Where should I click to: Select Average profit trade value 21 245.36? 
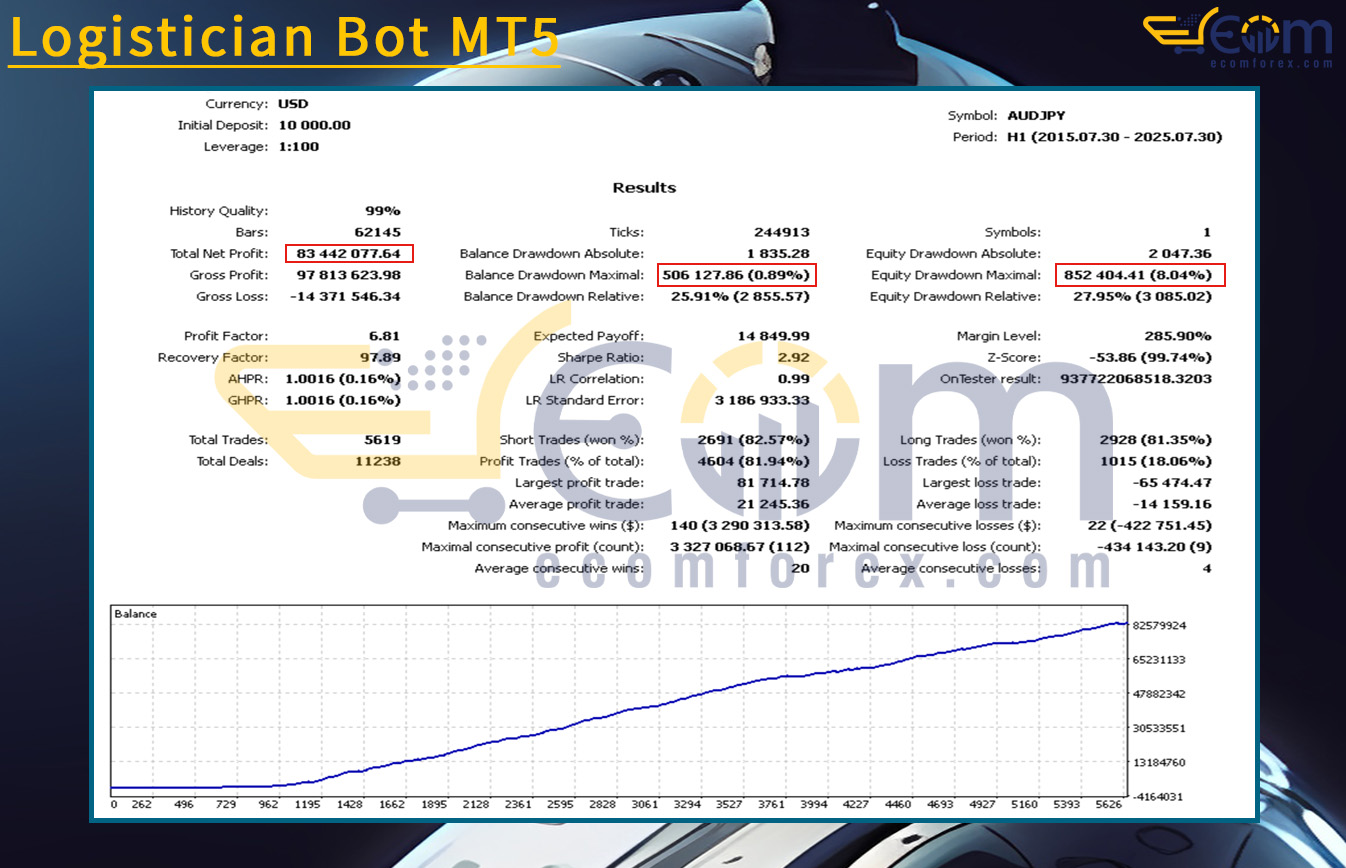(x=774, y=505)
